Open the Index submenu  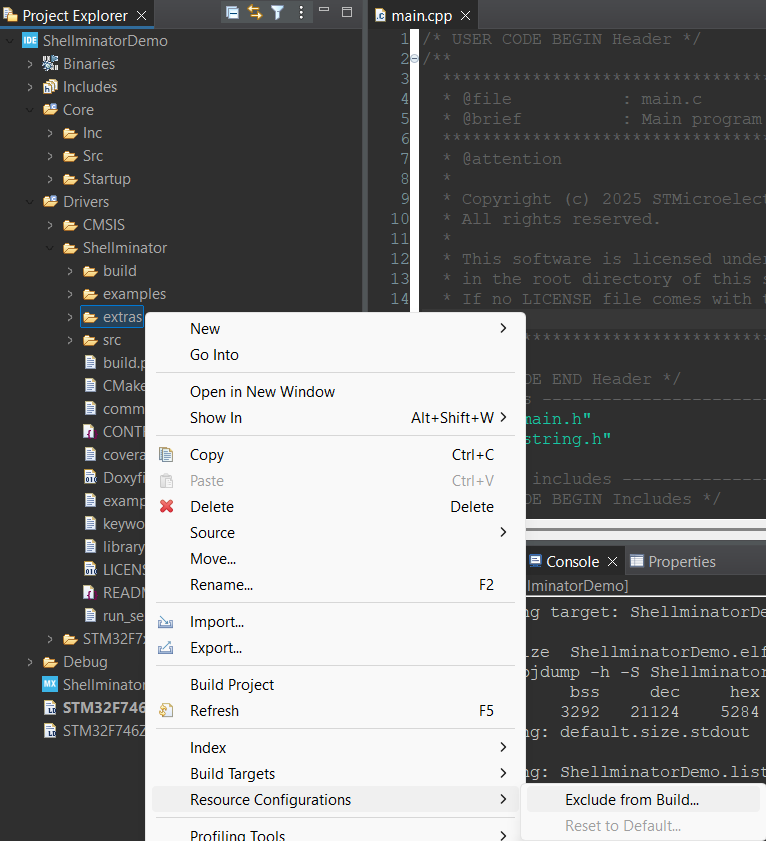pos(335,748)
